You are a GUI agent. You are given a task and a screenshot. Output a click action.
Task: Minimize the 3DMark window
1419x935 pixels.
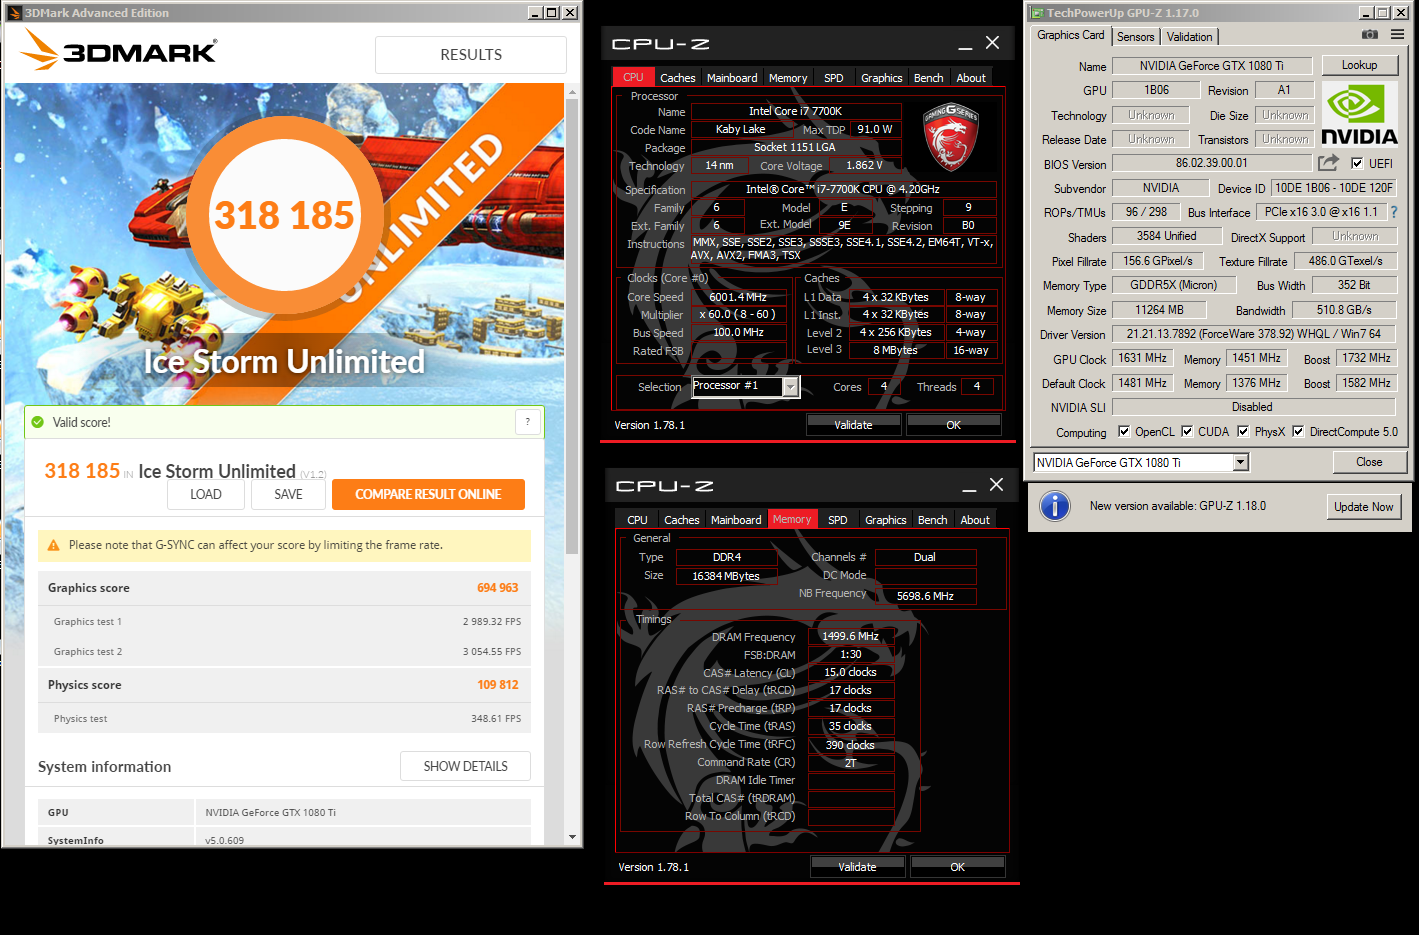click(535, 13)
